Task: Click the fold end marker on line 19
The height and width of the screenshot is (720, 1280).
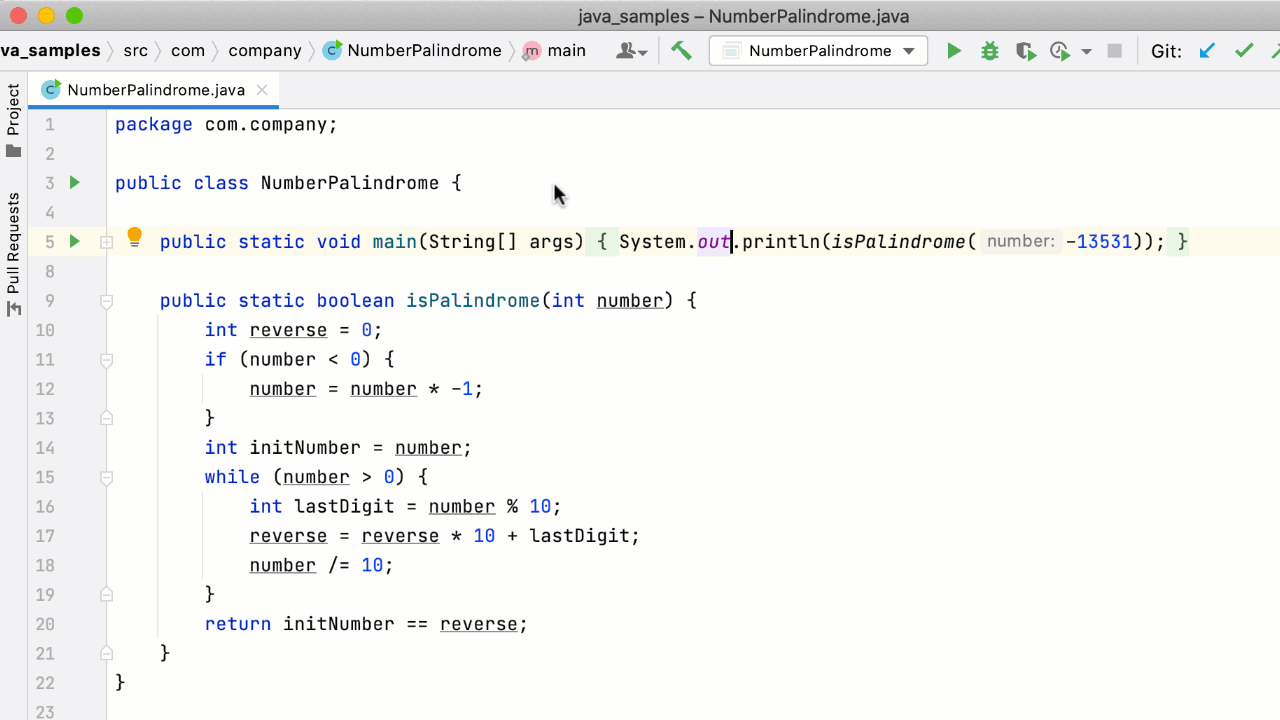Action: [x=106, y=594]
